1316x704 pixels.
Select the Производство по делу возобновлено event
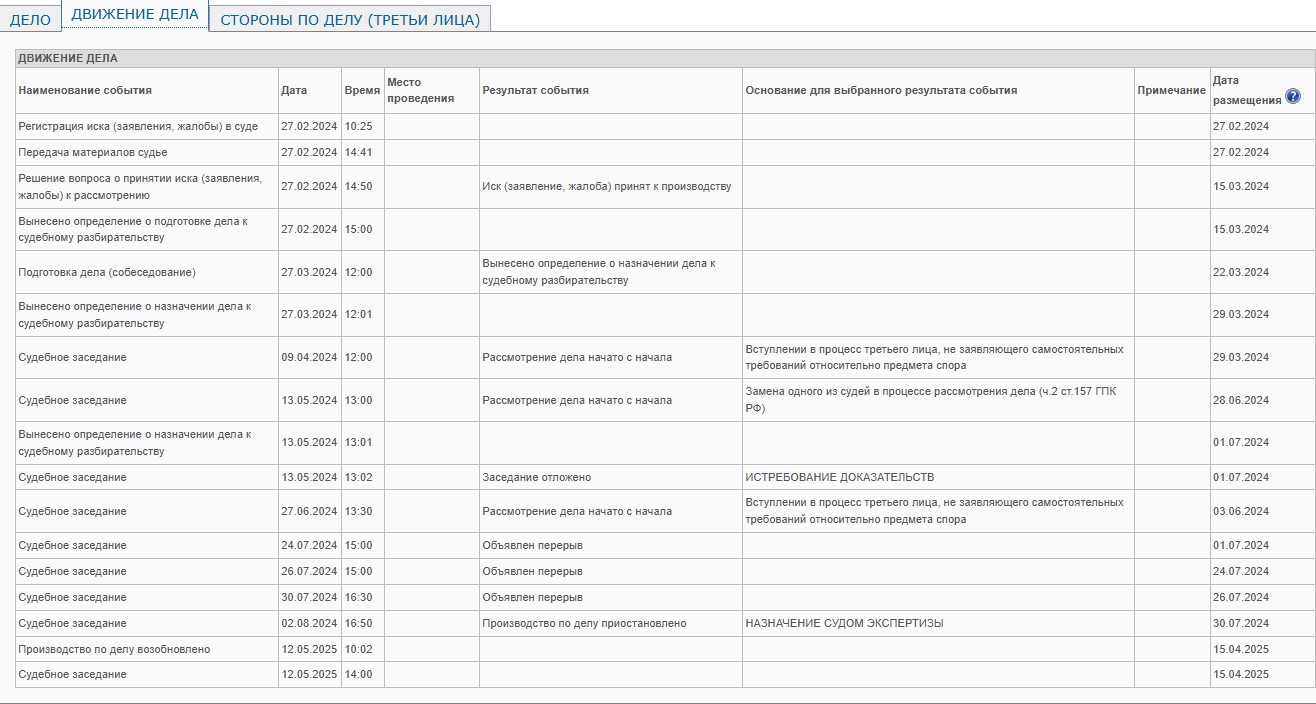click(114, 650)
